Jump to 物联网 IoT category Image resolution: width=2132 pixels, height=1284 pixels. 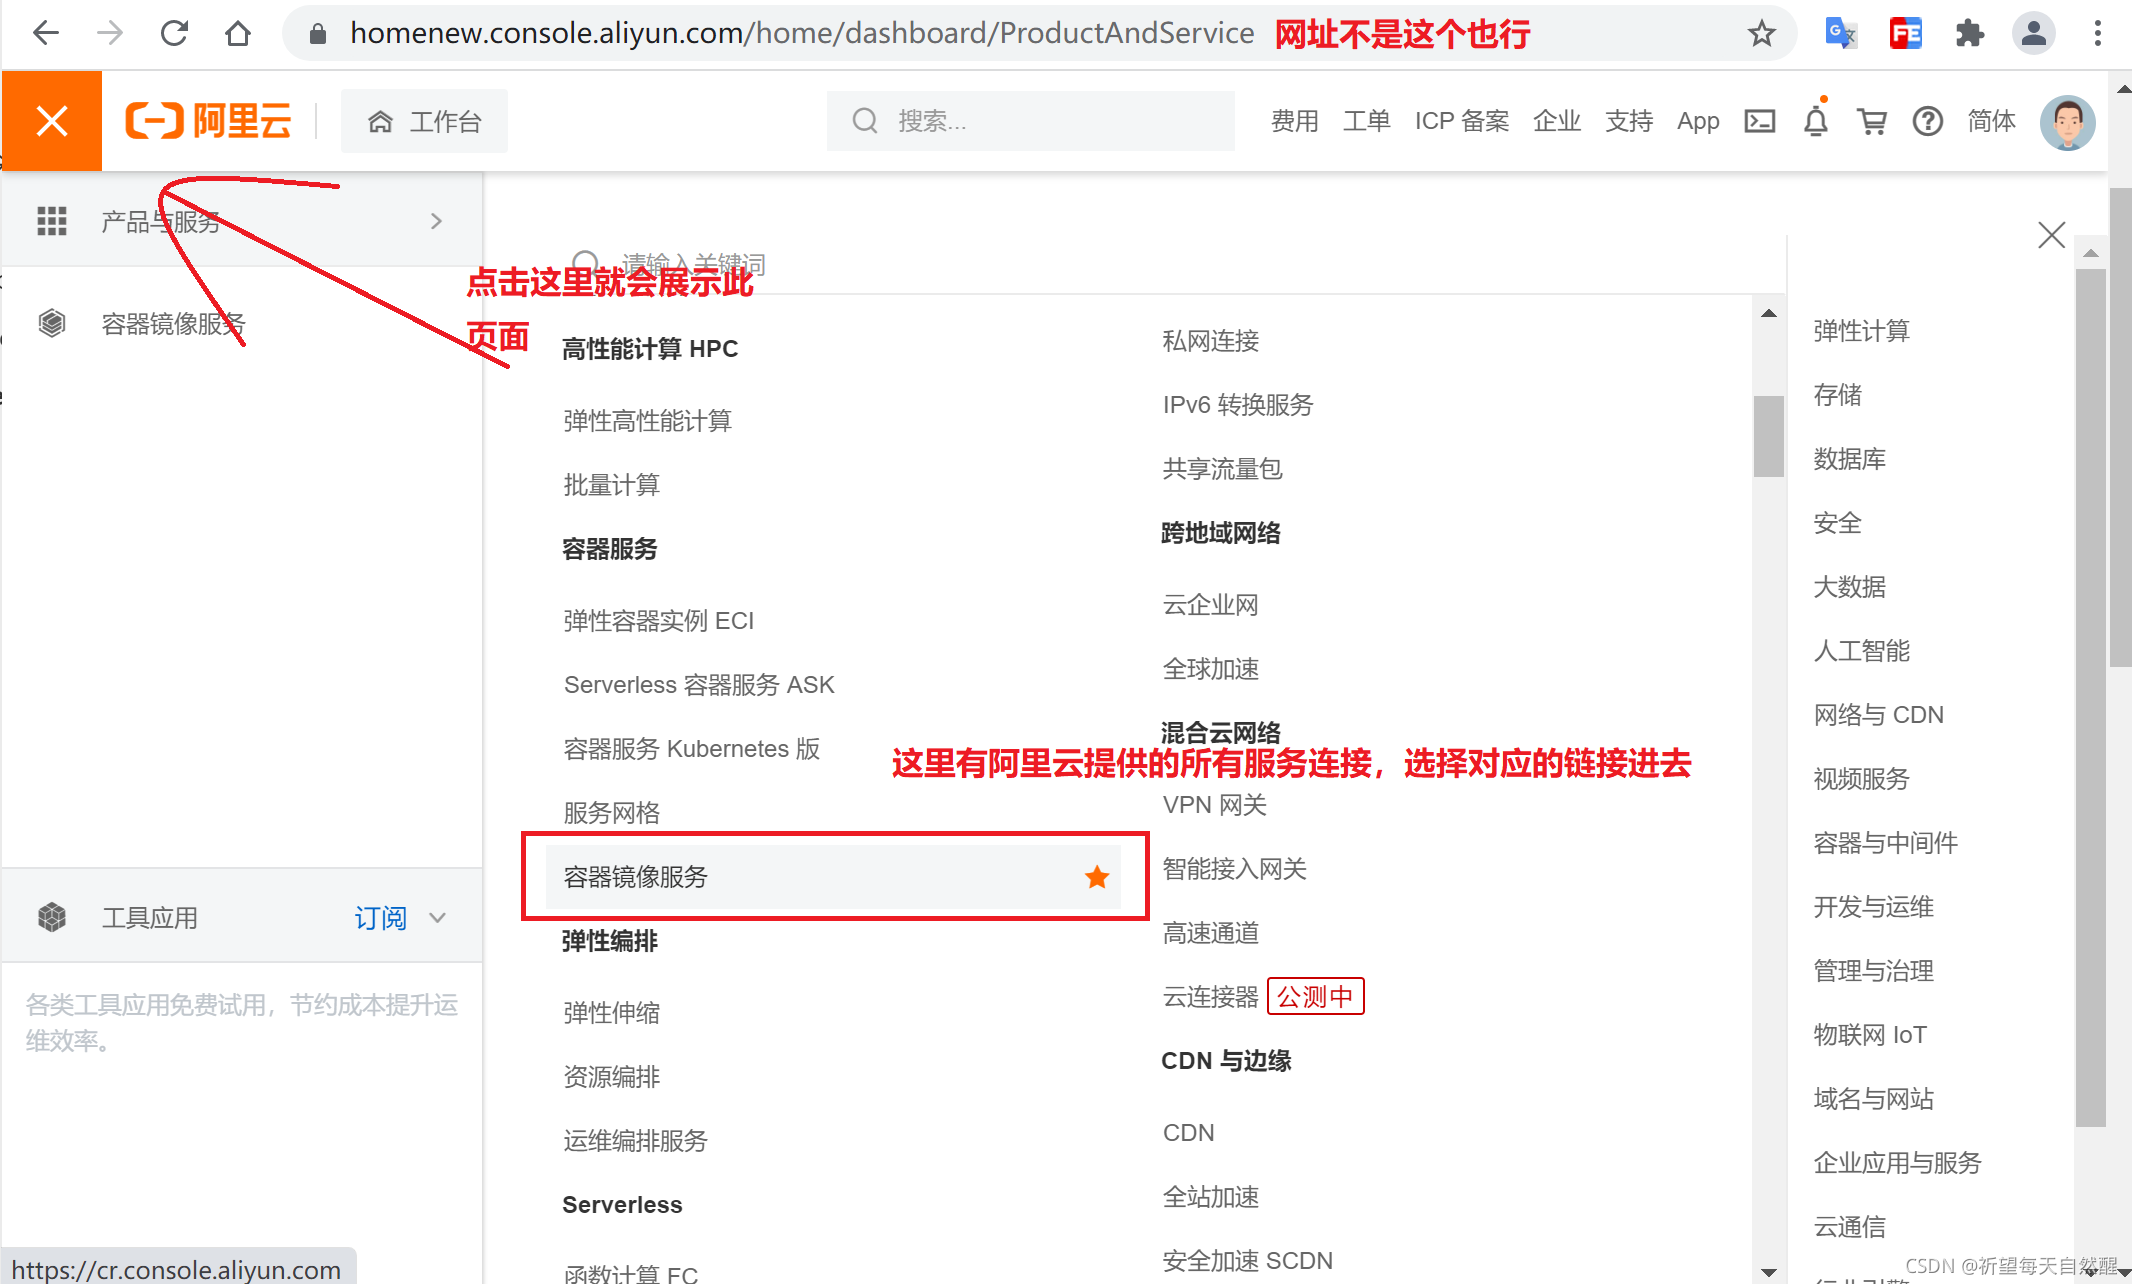pyautogui.click(x=1869, y=1035)
